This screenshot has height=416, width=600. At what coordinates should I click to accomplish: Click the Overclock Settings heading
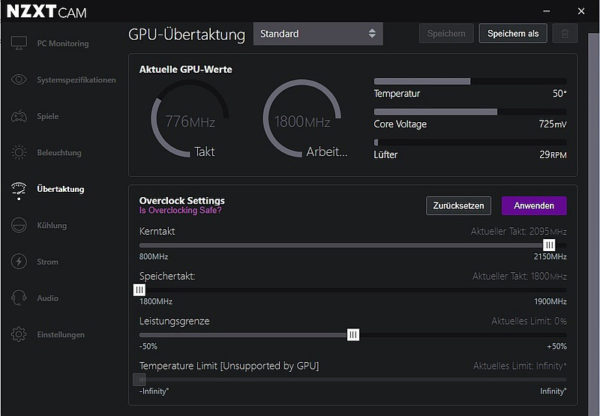click(x=182, y=201)
